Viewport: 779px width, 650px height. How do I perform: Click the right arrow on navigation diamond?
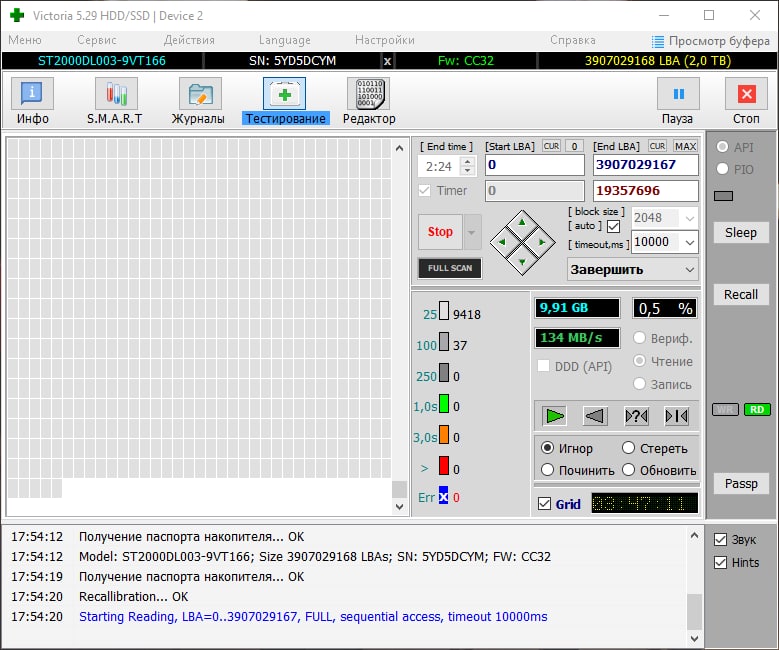(542, 242)
